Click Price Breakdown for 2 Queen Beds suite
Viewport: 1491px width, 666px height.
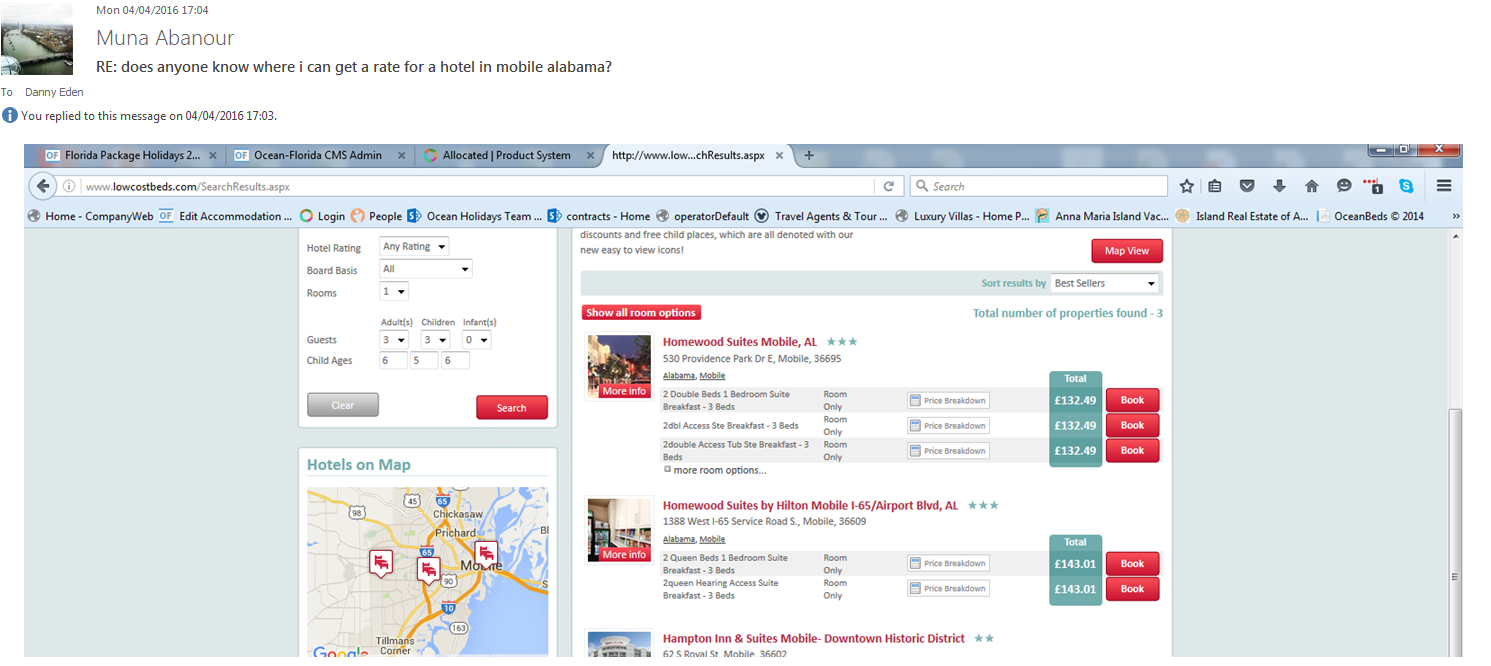point(948,563)
